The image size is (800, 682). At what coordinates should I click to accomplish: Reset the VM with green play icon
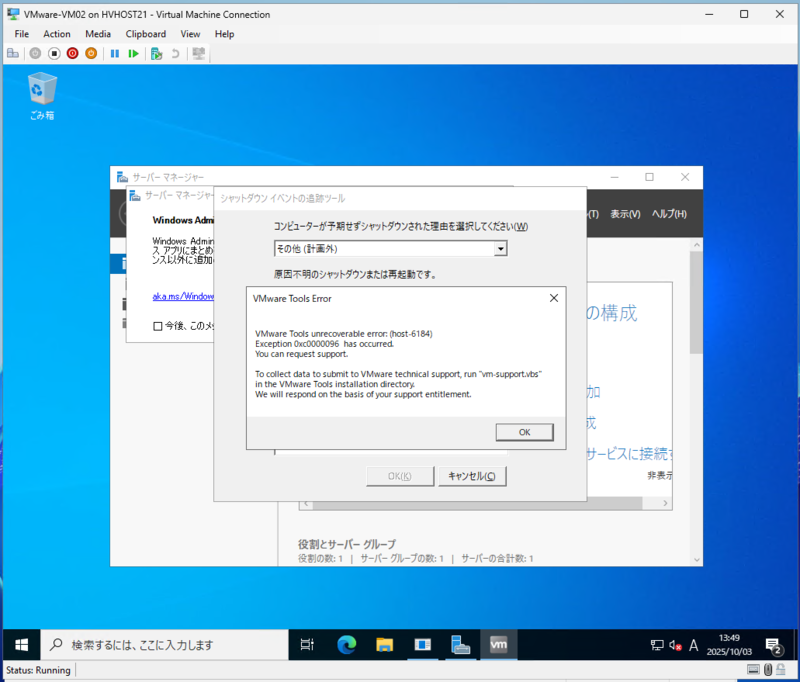(133, 53)
